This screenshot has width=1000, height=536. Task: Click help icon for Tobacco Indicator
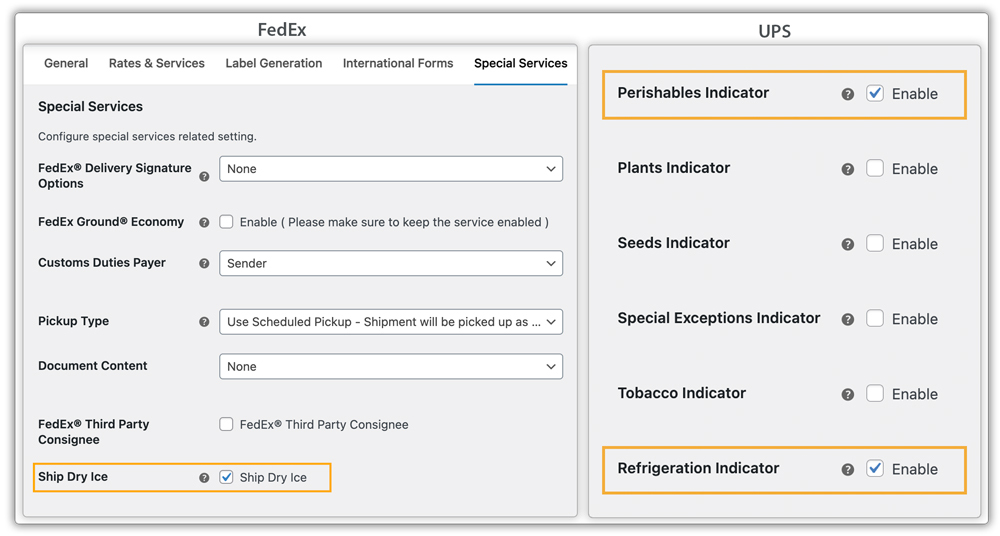click(848, 394)
